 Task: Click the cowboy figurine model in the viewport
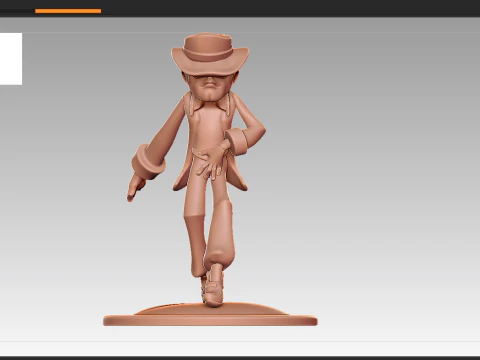pos(210,179)
